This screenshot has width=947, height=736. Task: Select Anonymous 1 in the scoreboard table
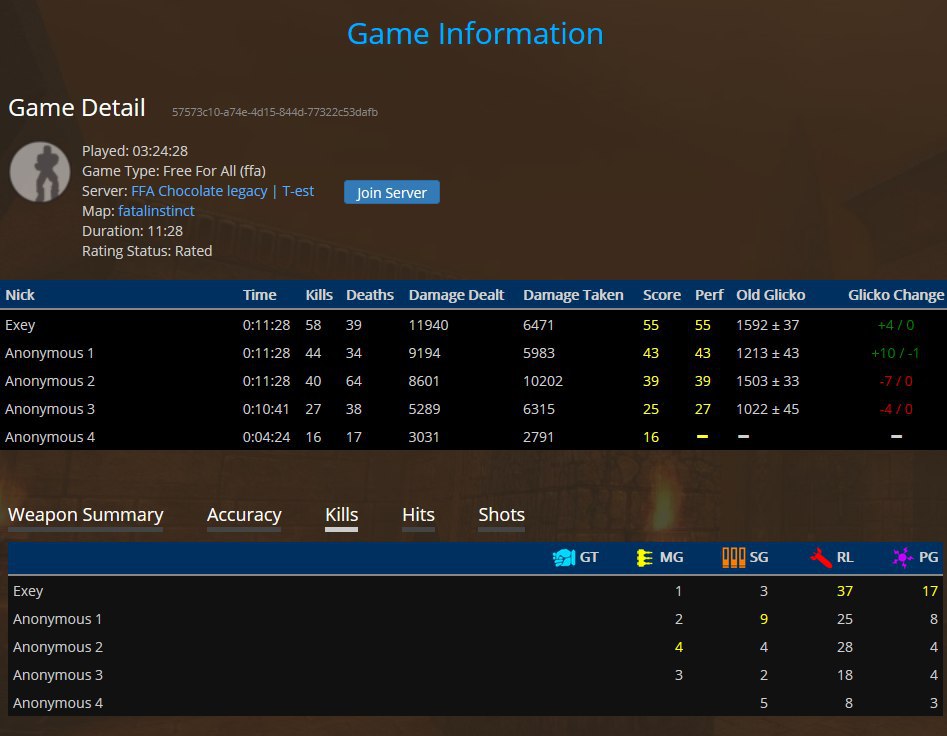(x=50, y=353)
